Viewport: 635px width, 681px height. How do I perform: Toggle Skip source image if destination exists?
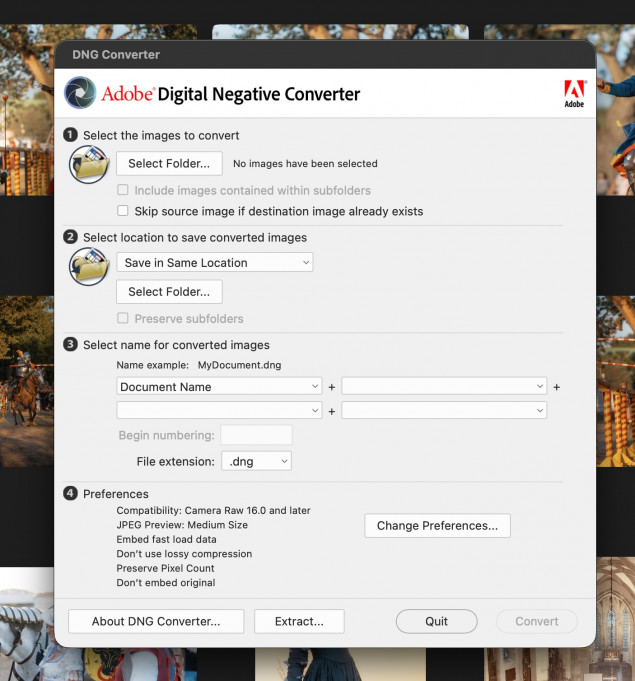pyautogui.click(x=123, y=211)
